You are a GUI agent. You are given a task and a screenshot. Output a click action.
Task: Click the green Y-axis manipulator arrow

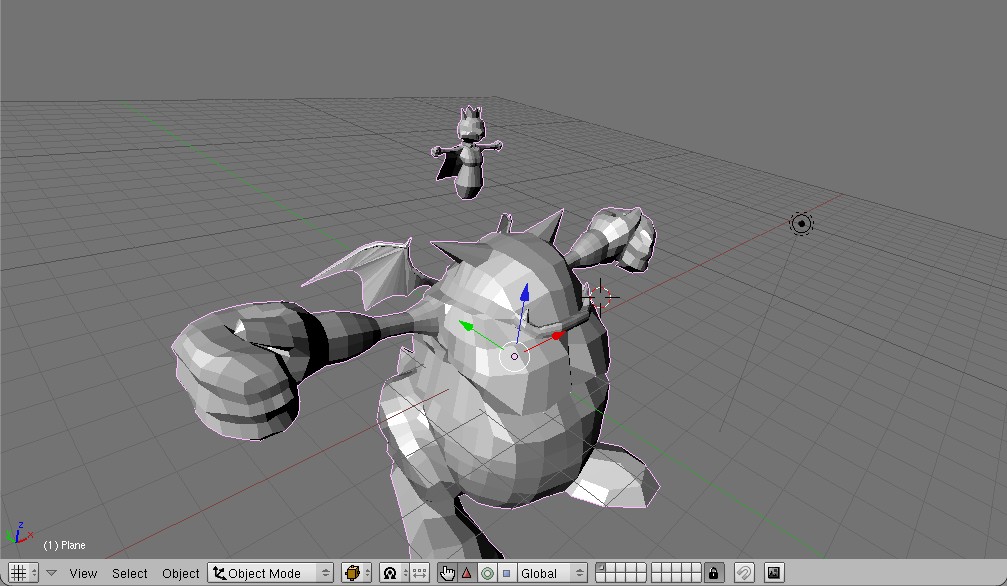(x=467, y=326)
